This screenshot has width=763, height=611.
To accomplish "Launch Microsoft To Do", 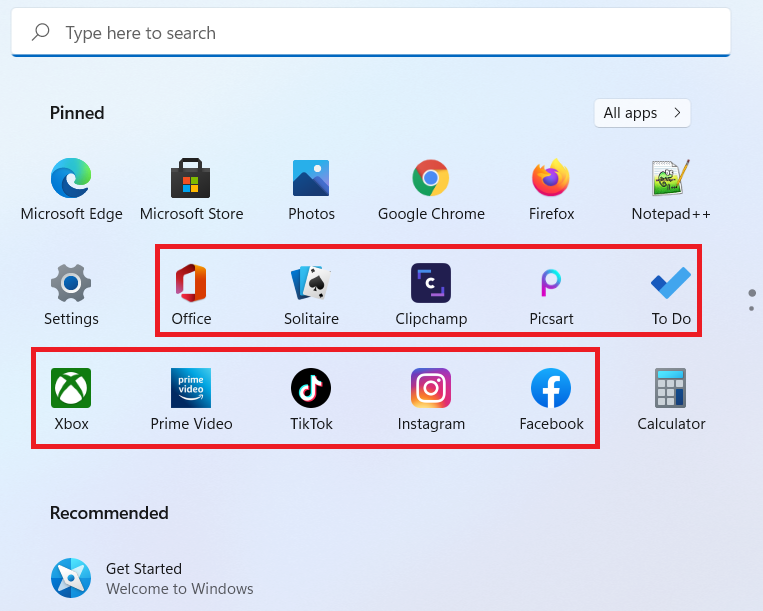I will (x=671, y=294).
